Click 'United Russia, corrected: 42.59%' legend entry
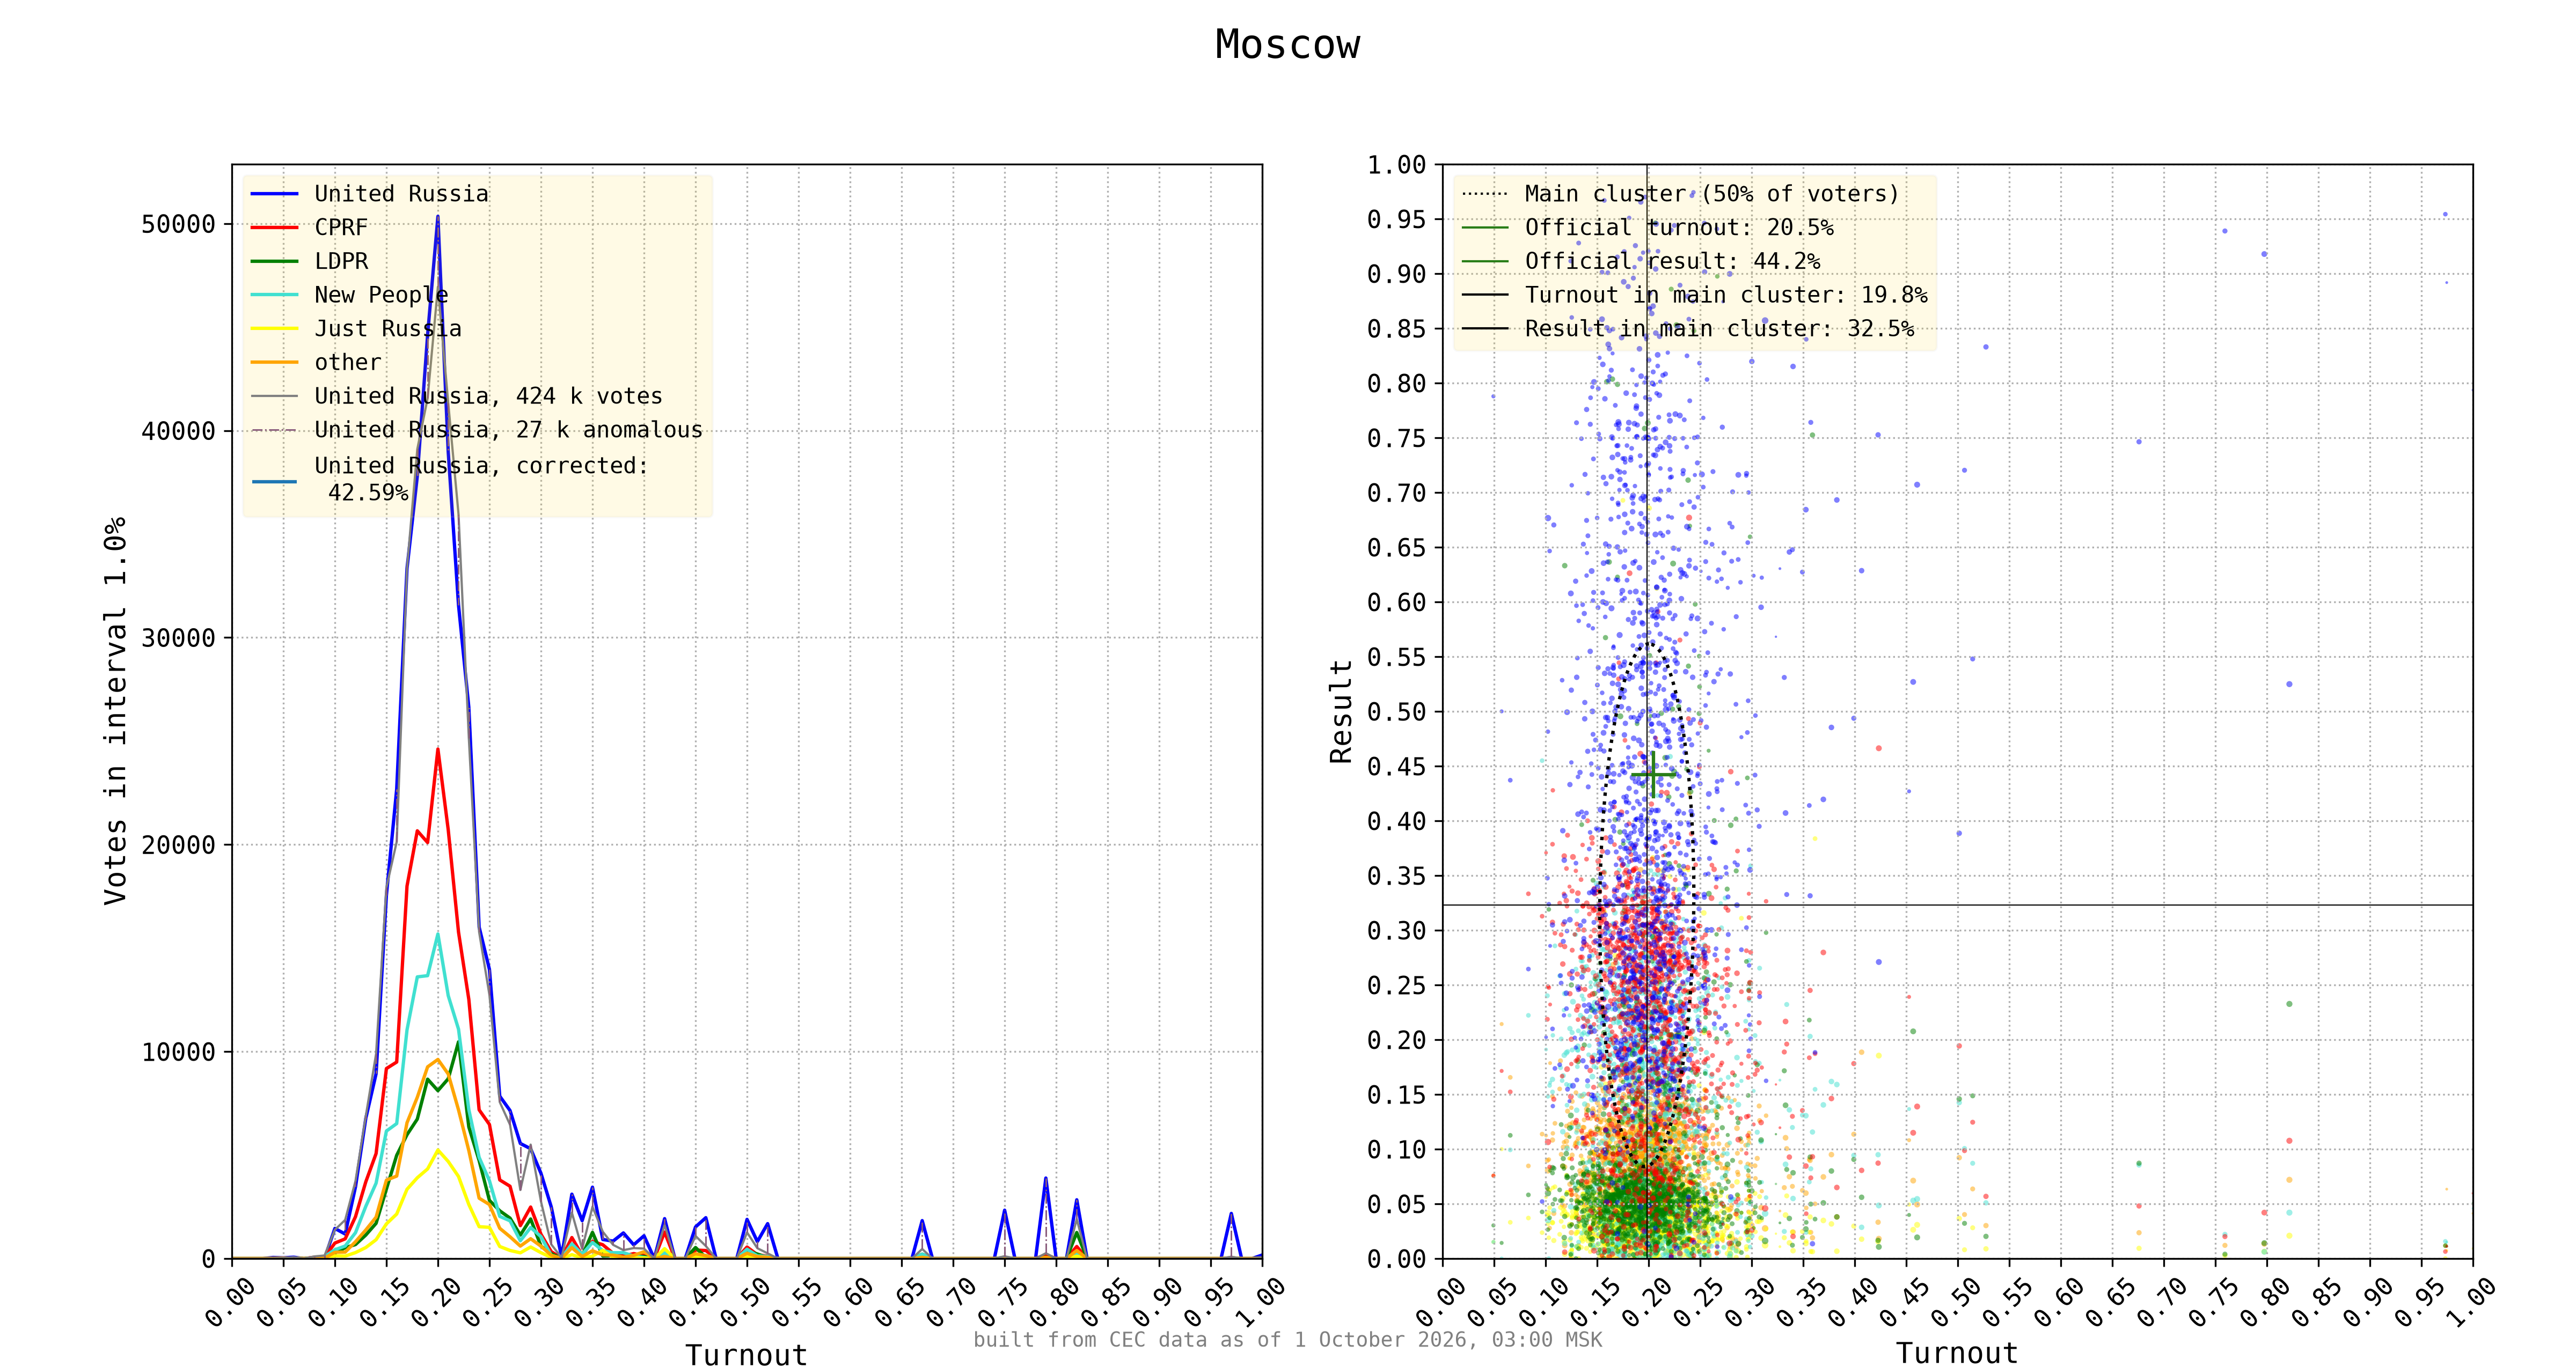 click(x=481, y=479)
